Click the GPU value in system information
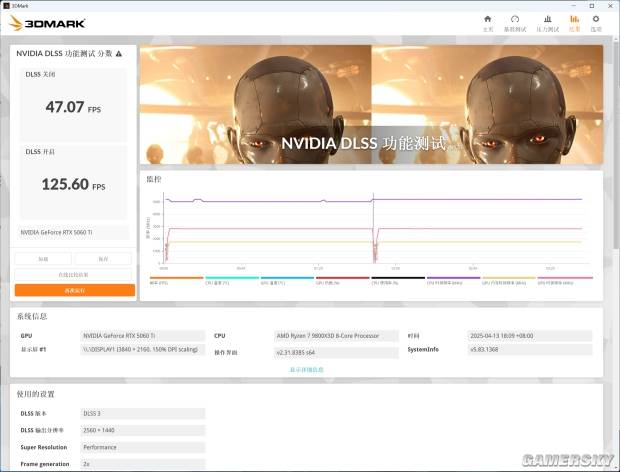Screen dimensions: 620x472 (142, 336)
